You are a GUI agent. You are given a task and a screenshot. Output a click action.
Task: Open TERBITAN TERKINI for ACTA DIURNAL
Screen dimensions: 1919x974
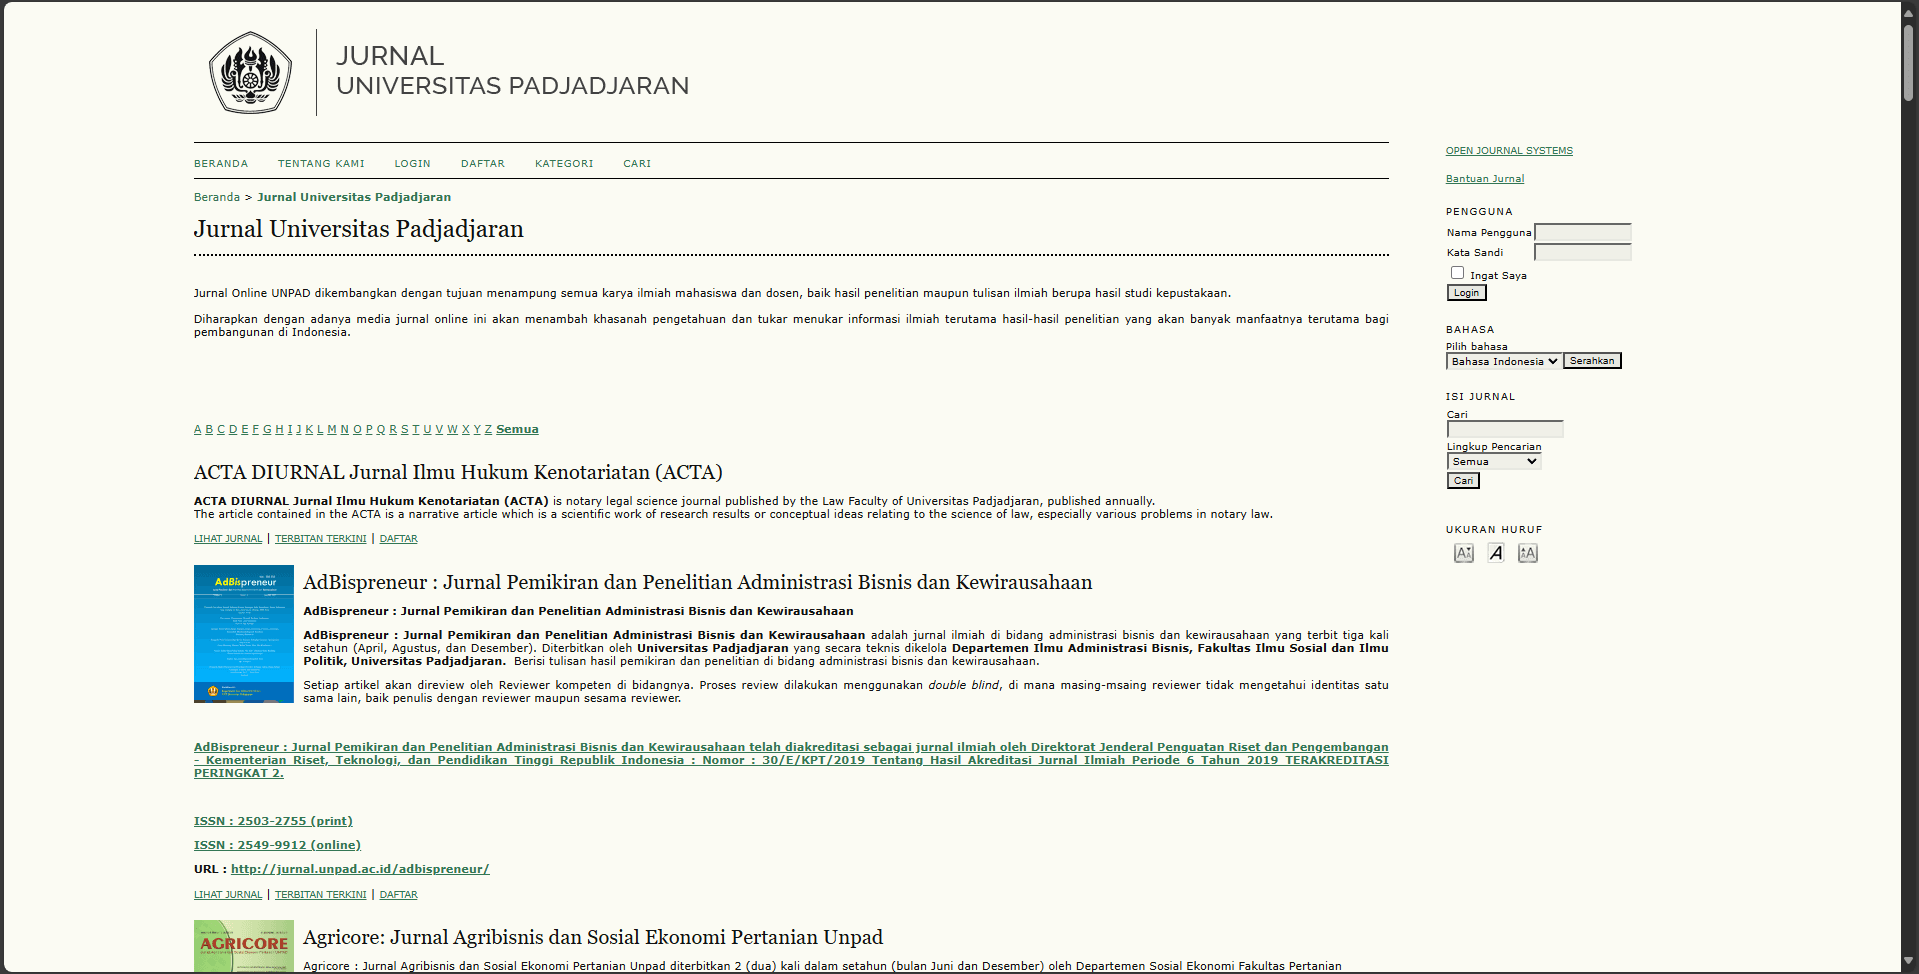point(321,539)
